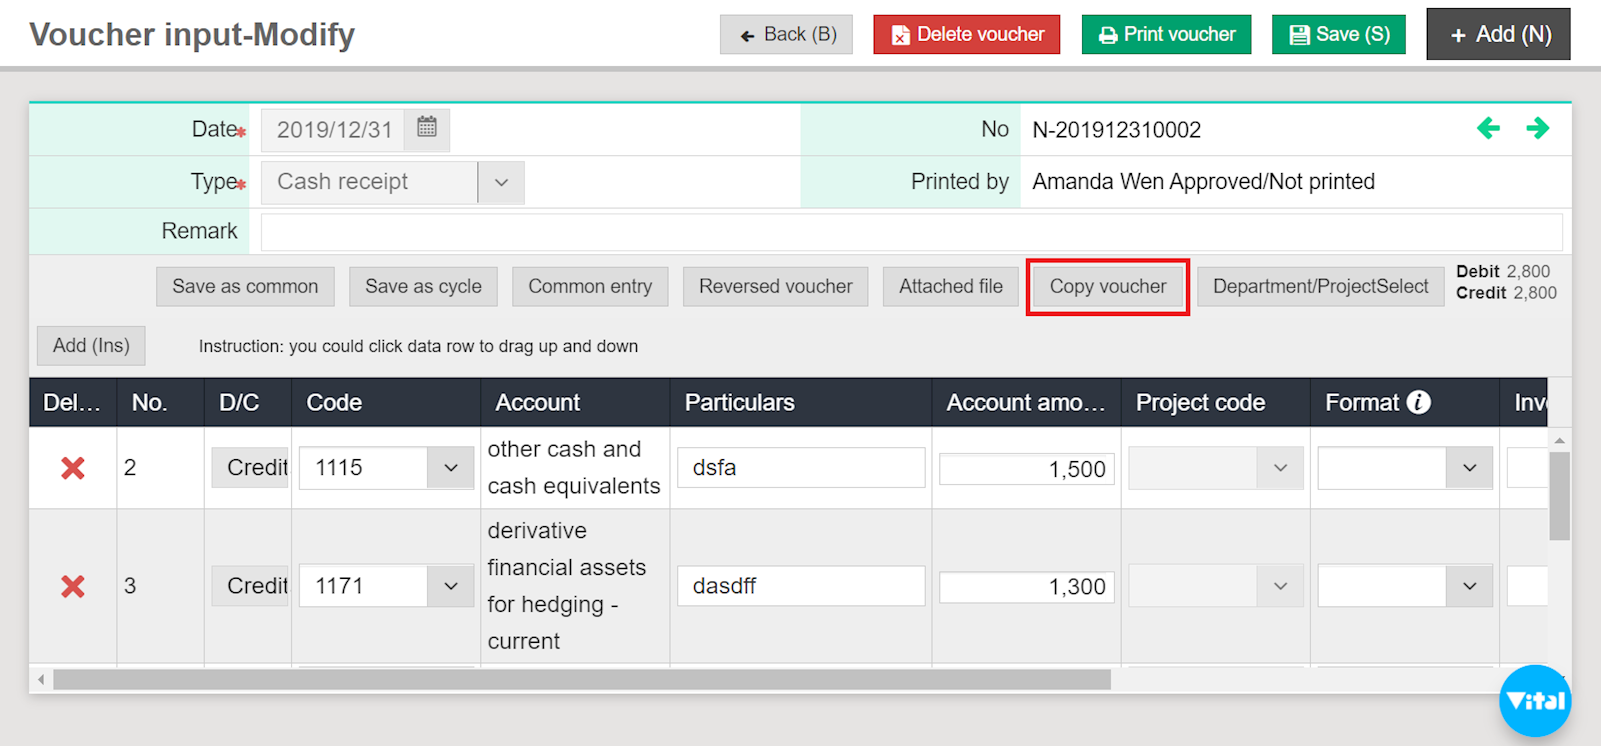Screen dimensions: 1601x746
Task: Click the Delete voucher button
Action: [966, 34]
